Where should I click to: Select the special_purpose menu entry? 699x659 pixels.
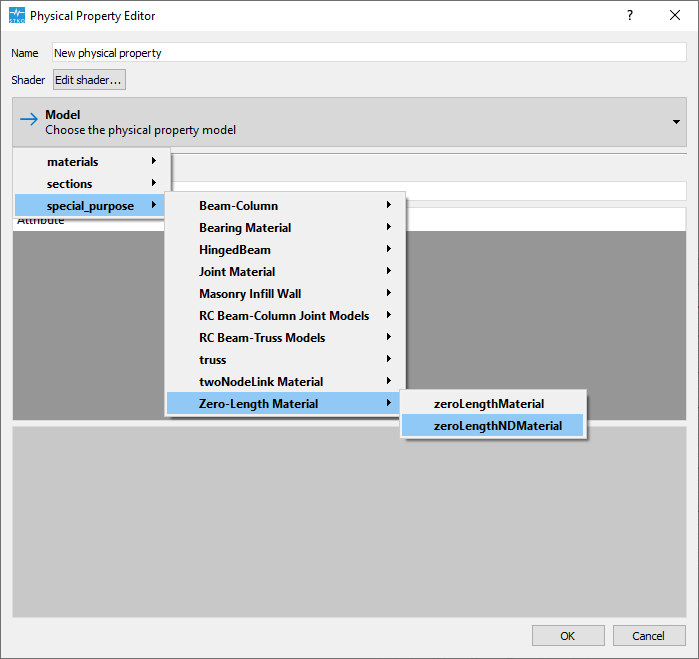tap(90, 205)
